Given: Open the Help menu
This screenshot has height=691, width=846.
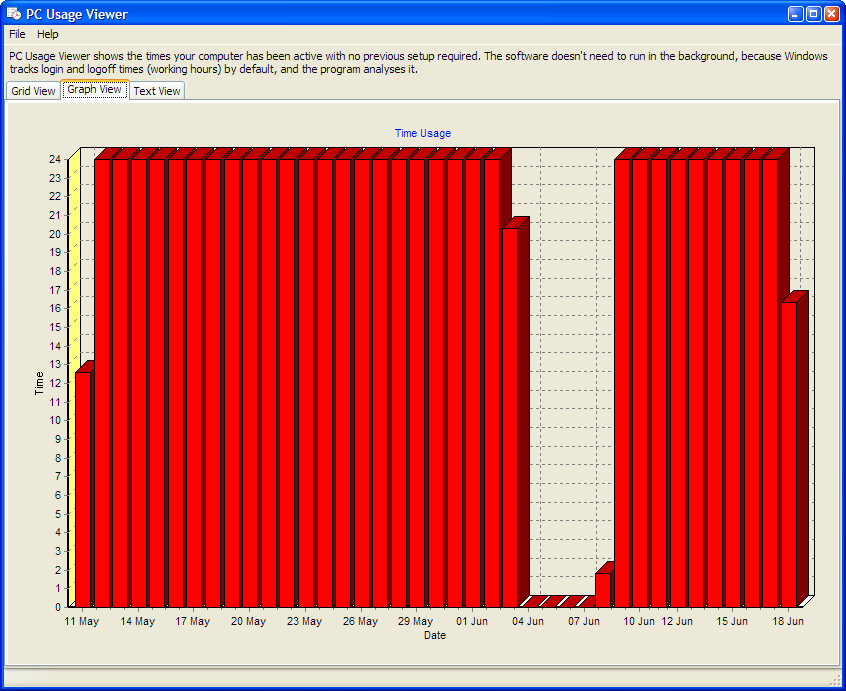Looking at the screenshot, I should [47, 33].
